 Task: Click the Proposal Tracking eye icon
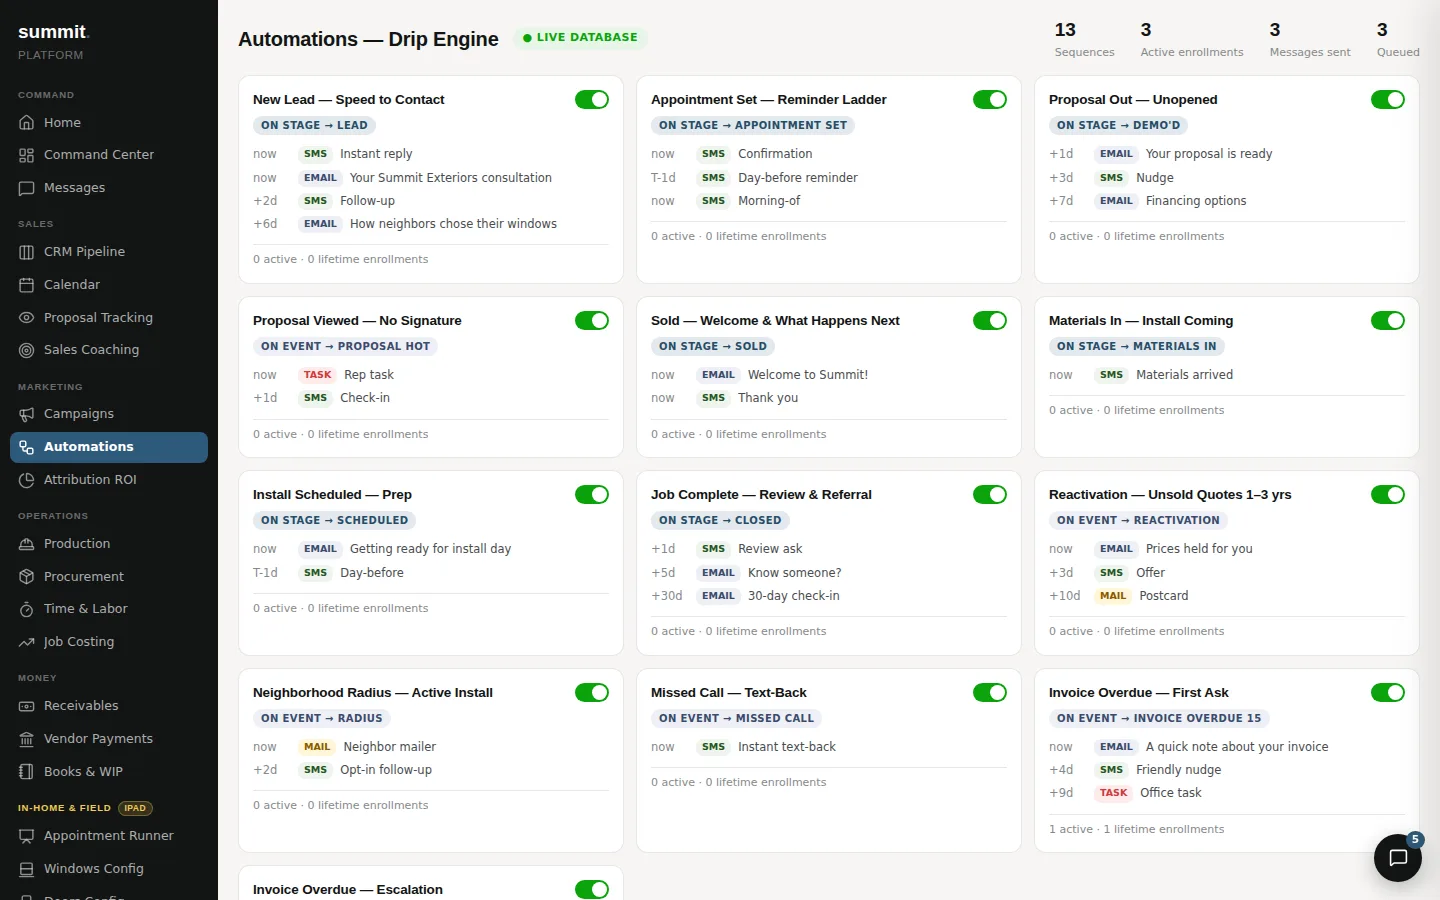(27, 318)
